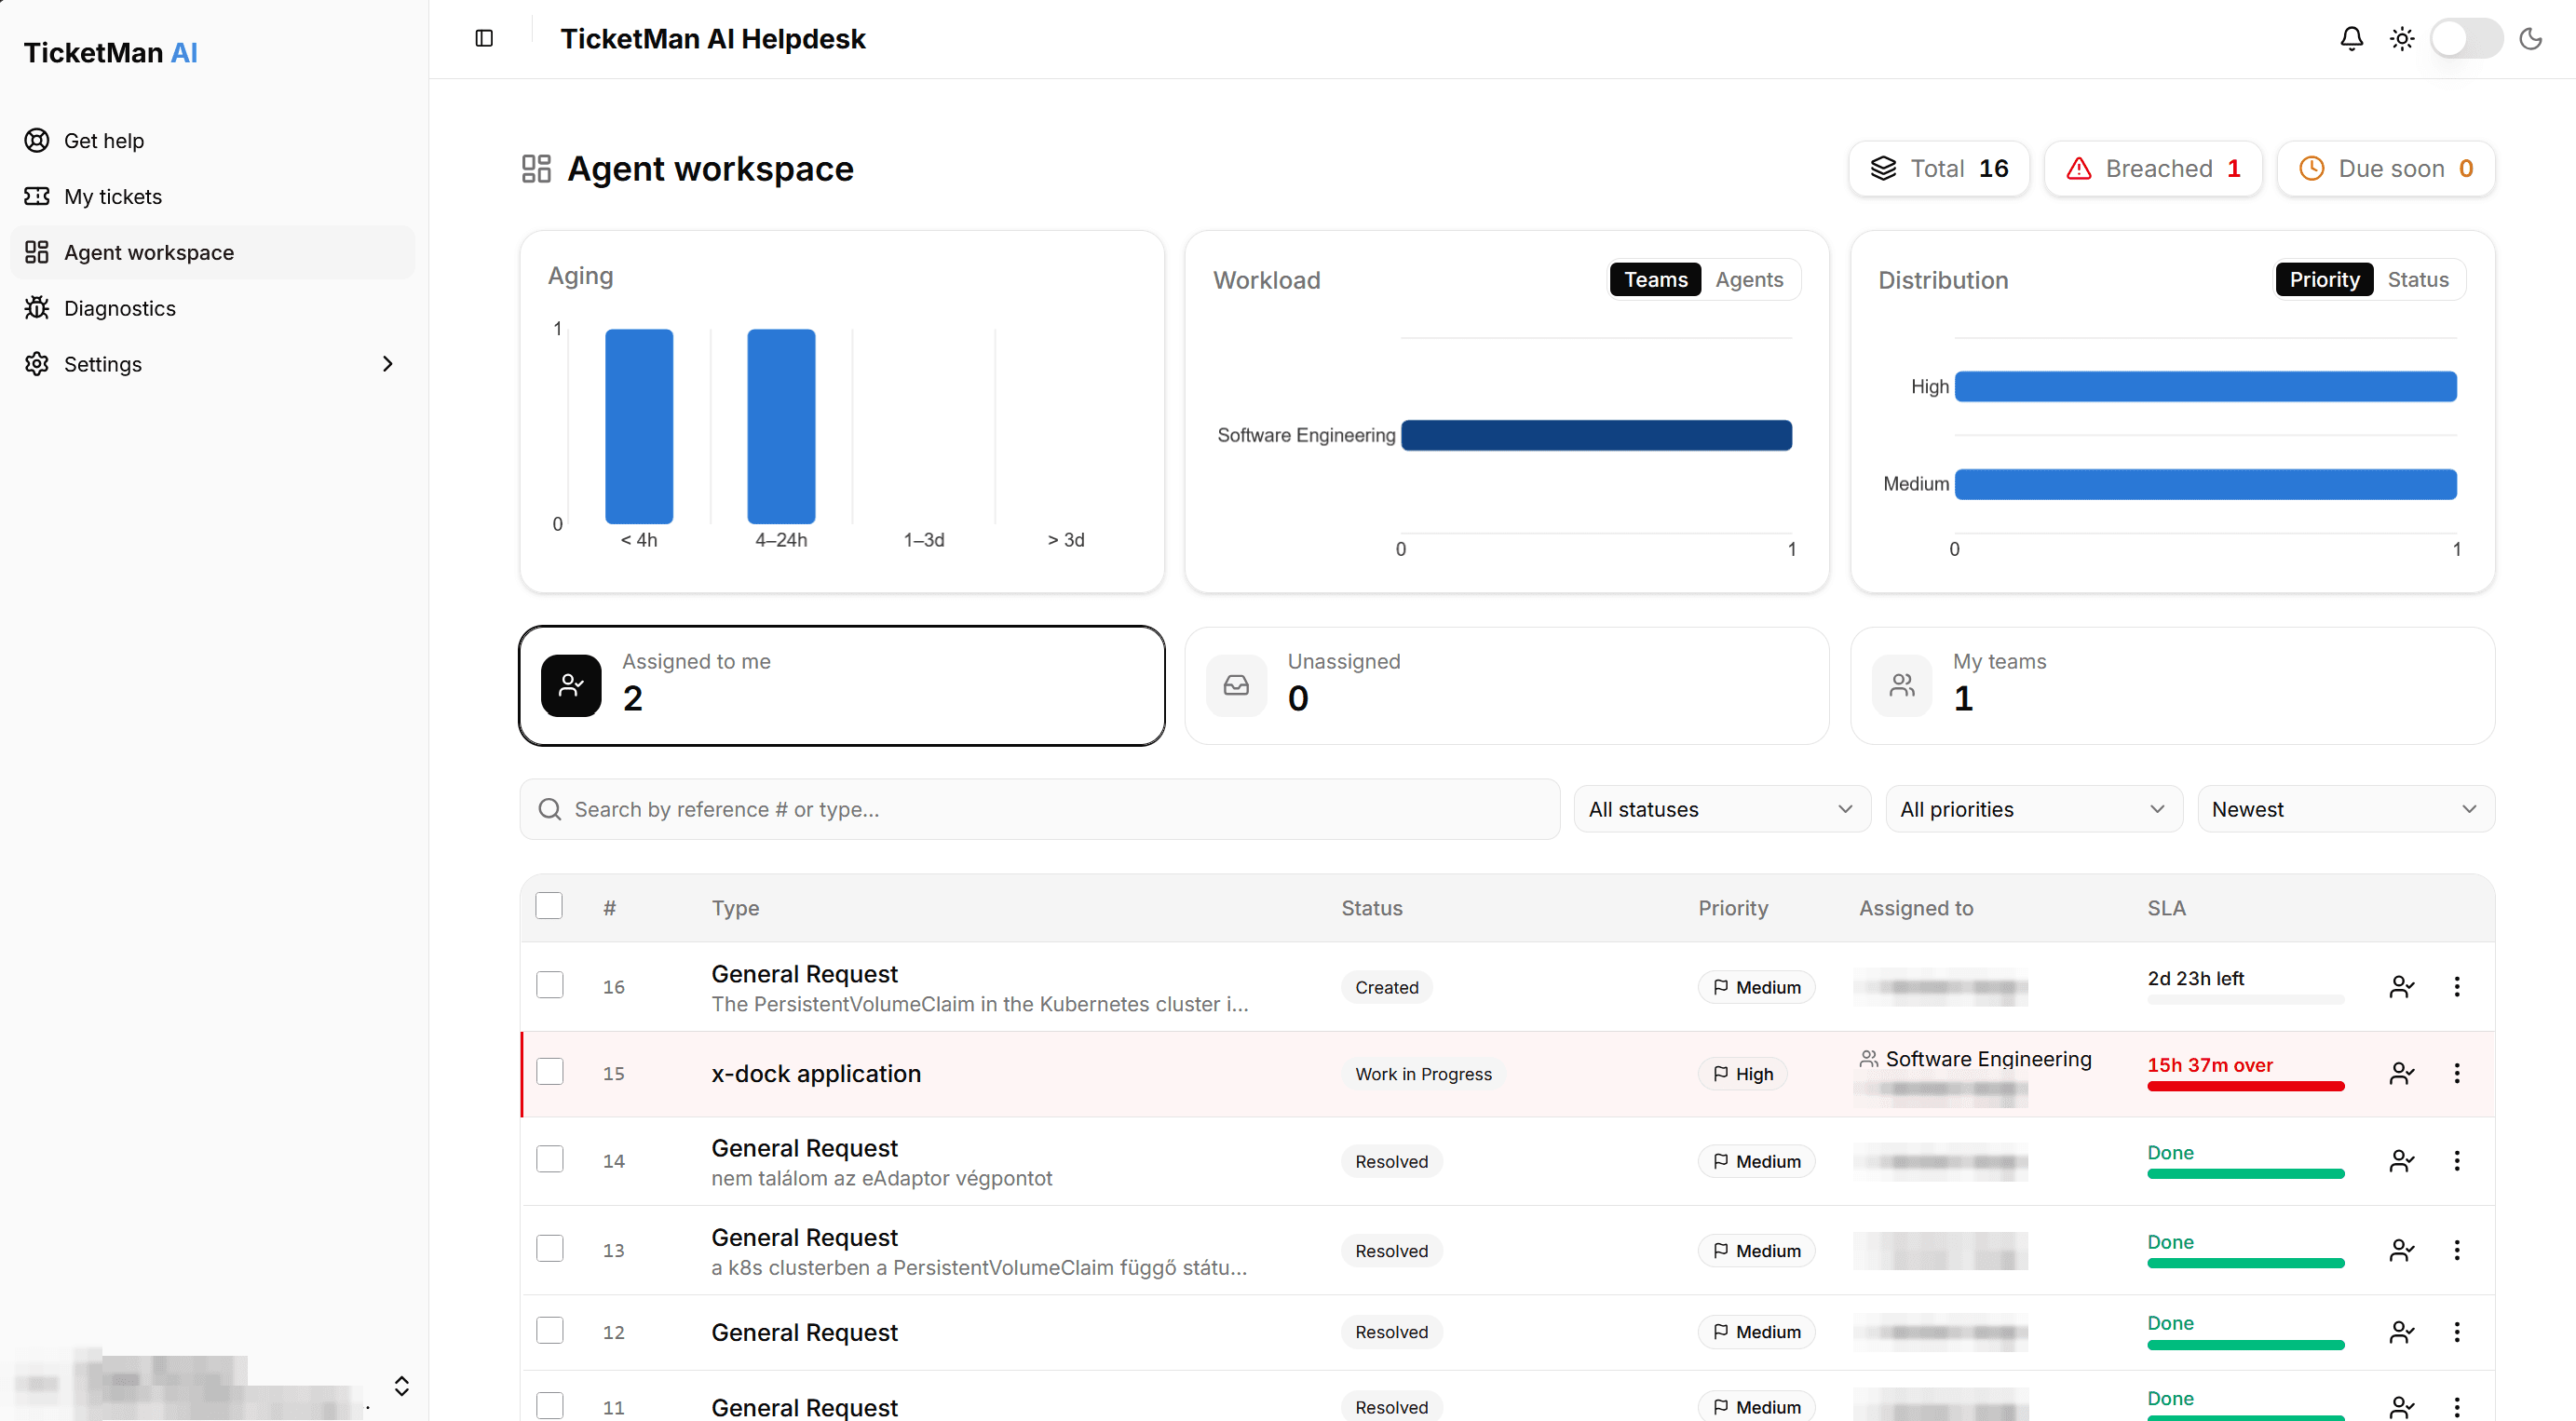Click Work in Progress status badge
The height and width of the screenshot is (1421, 2576).
point(1423,1073)
